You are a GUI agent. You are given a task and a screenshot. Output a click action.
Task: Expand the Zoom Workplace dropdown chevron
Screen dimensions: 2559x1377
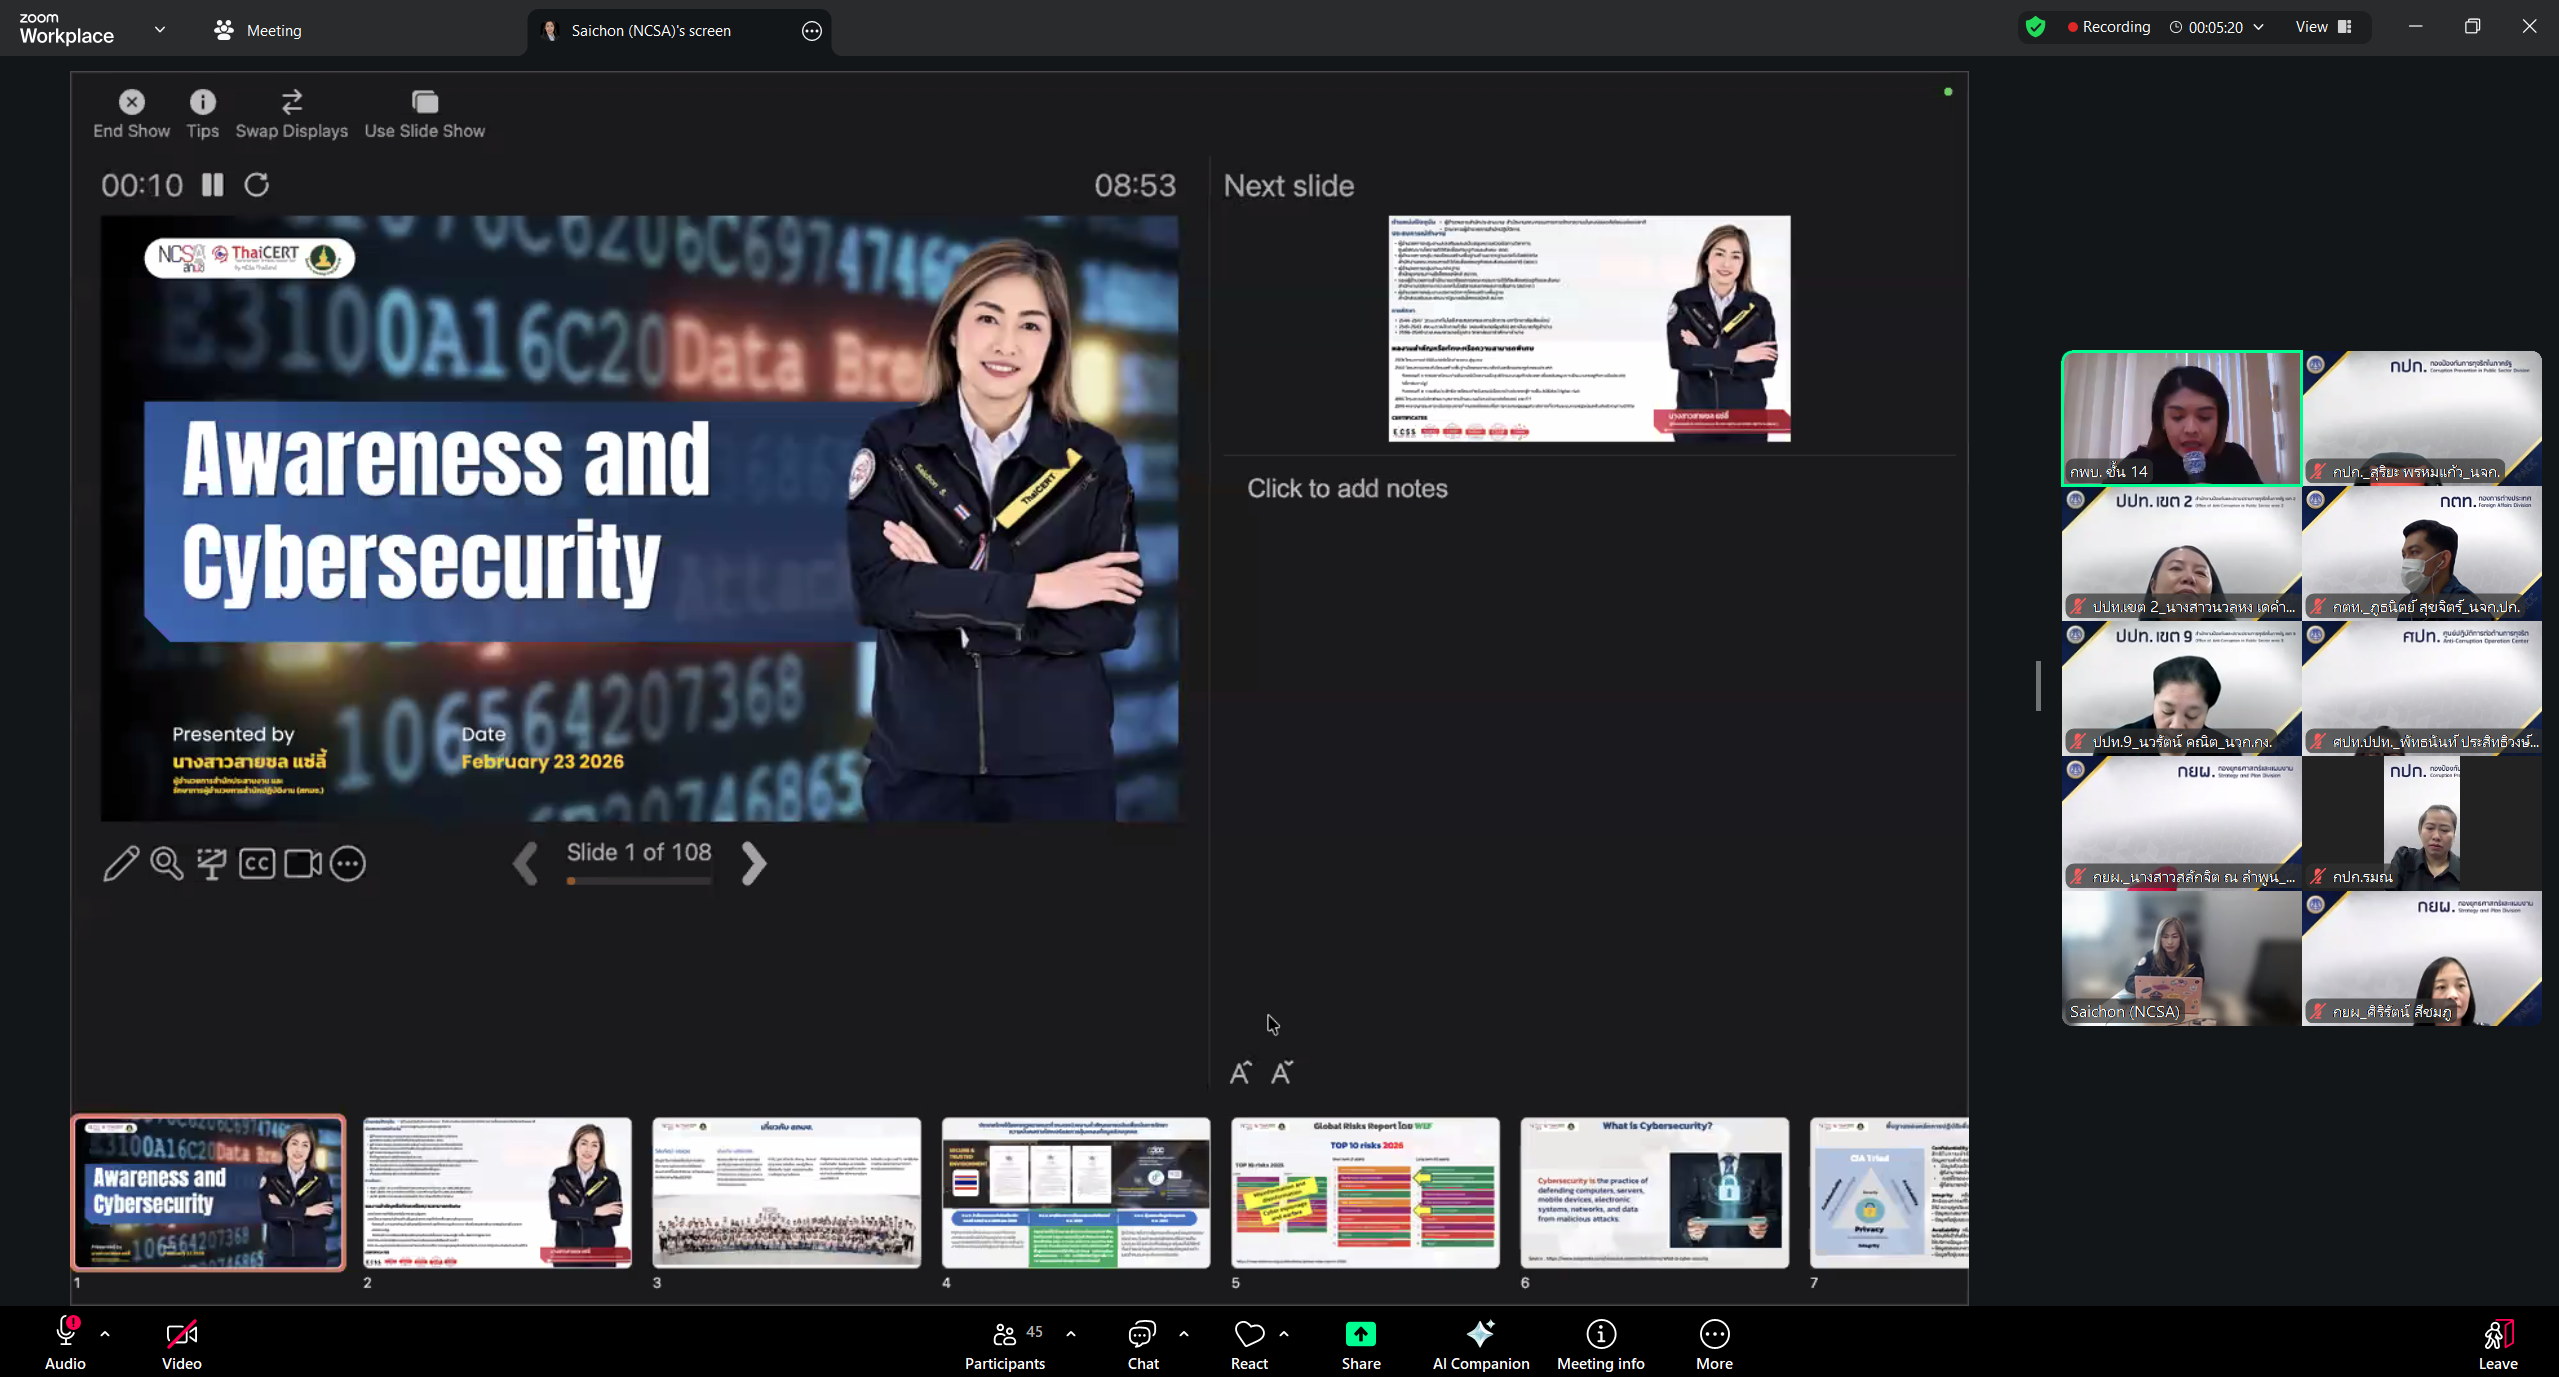pyautogui.click(x=160, y=30)
